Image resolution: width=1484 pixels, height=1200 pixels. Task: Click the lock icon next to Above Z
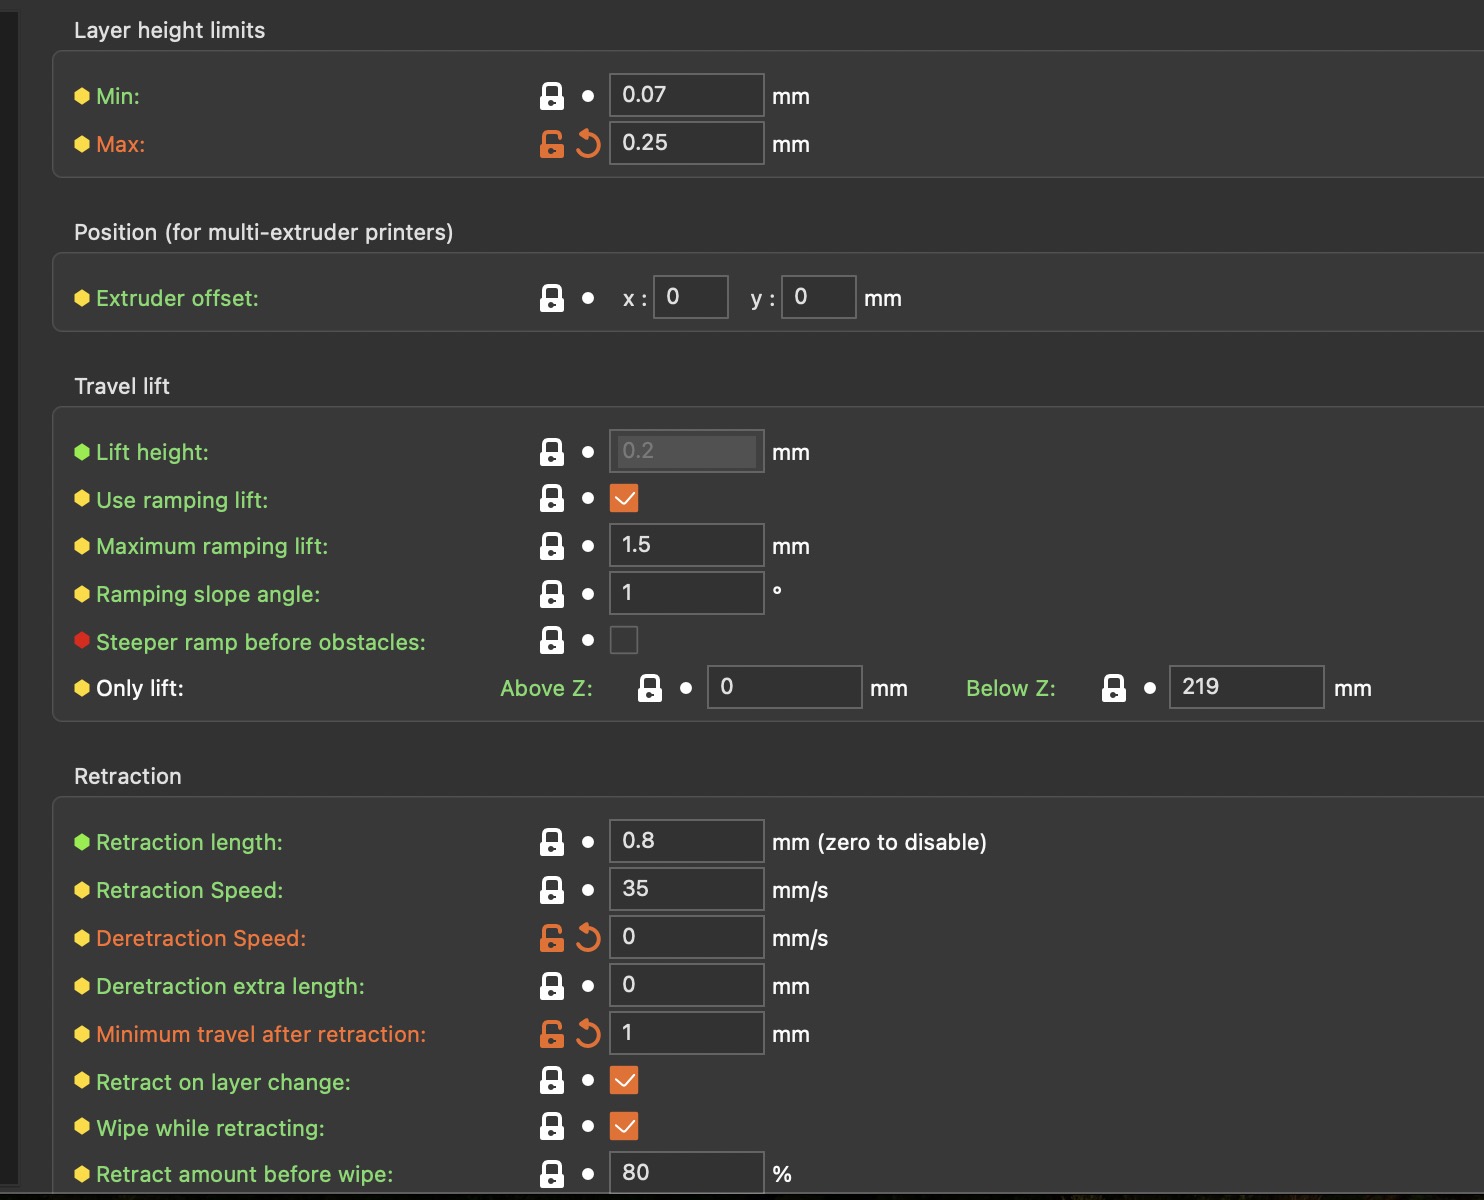tap(650, 688)
